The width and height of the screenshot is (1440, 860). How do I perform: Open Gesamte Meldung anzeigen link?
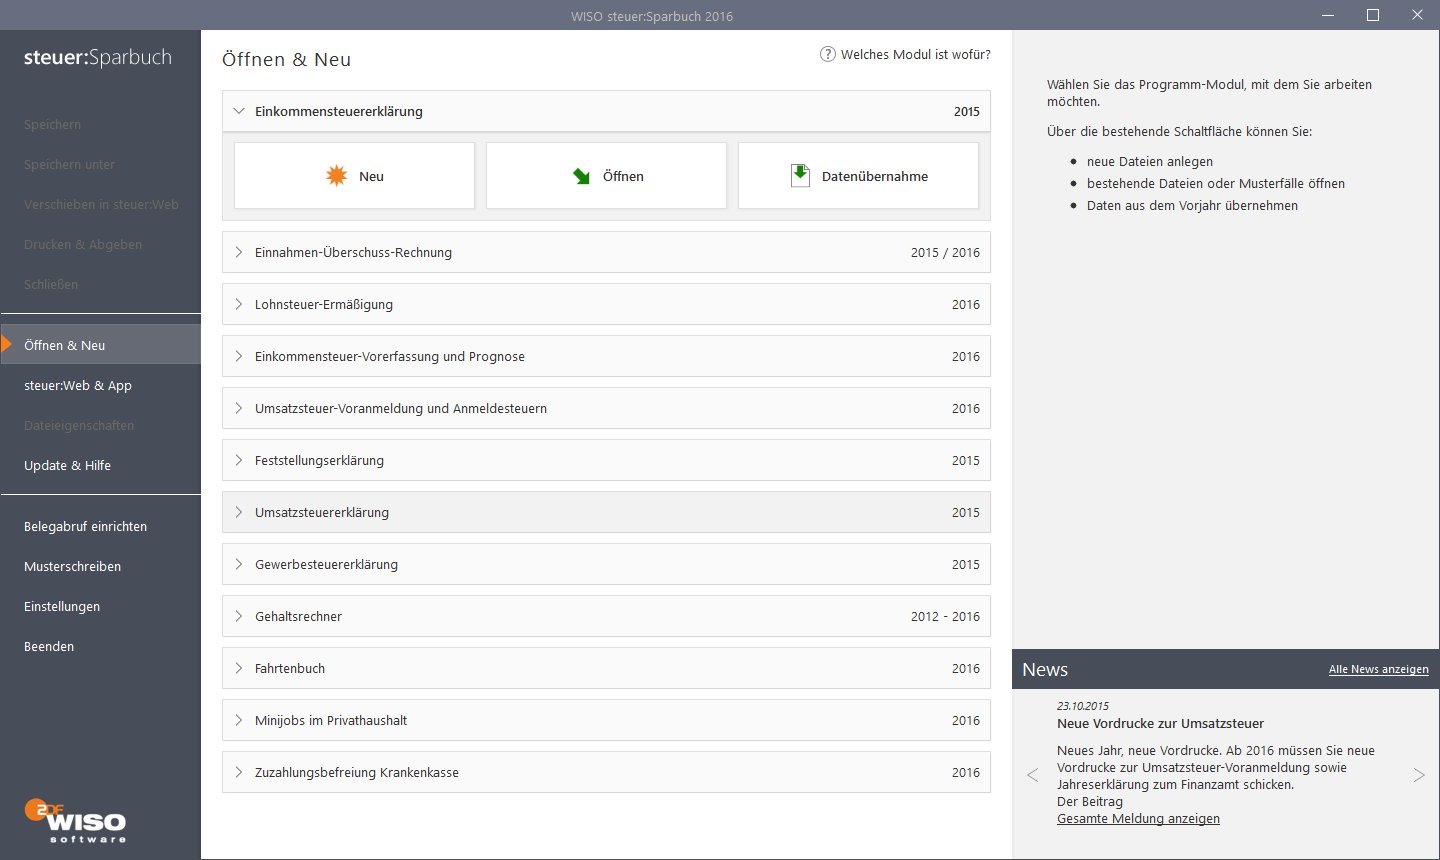pos(1138,818)
